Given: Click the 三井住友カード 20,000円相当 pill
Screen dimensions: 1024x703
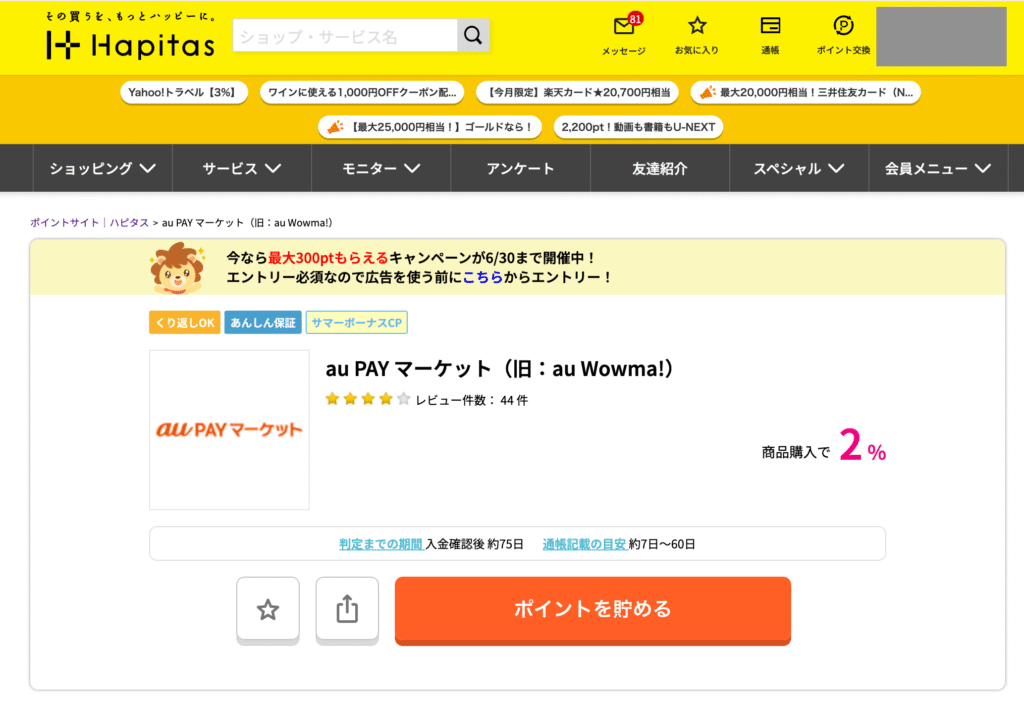Looking at the screenshot, I should point(806,92).
